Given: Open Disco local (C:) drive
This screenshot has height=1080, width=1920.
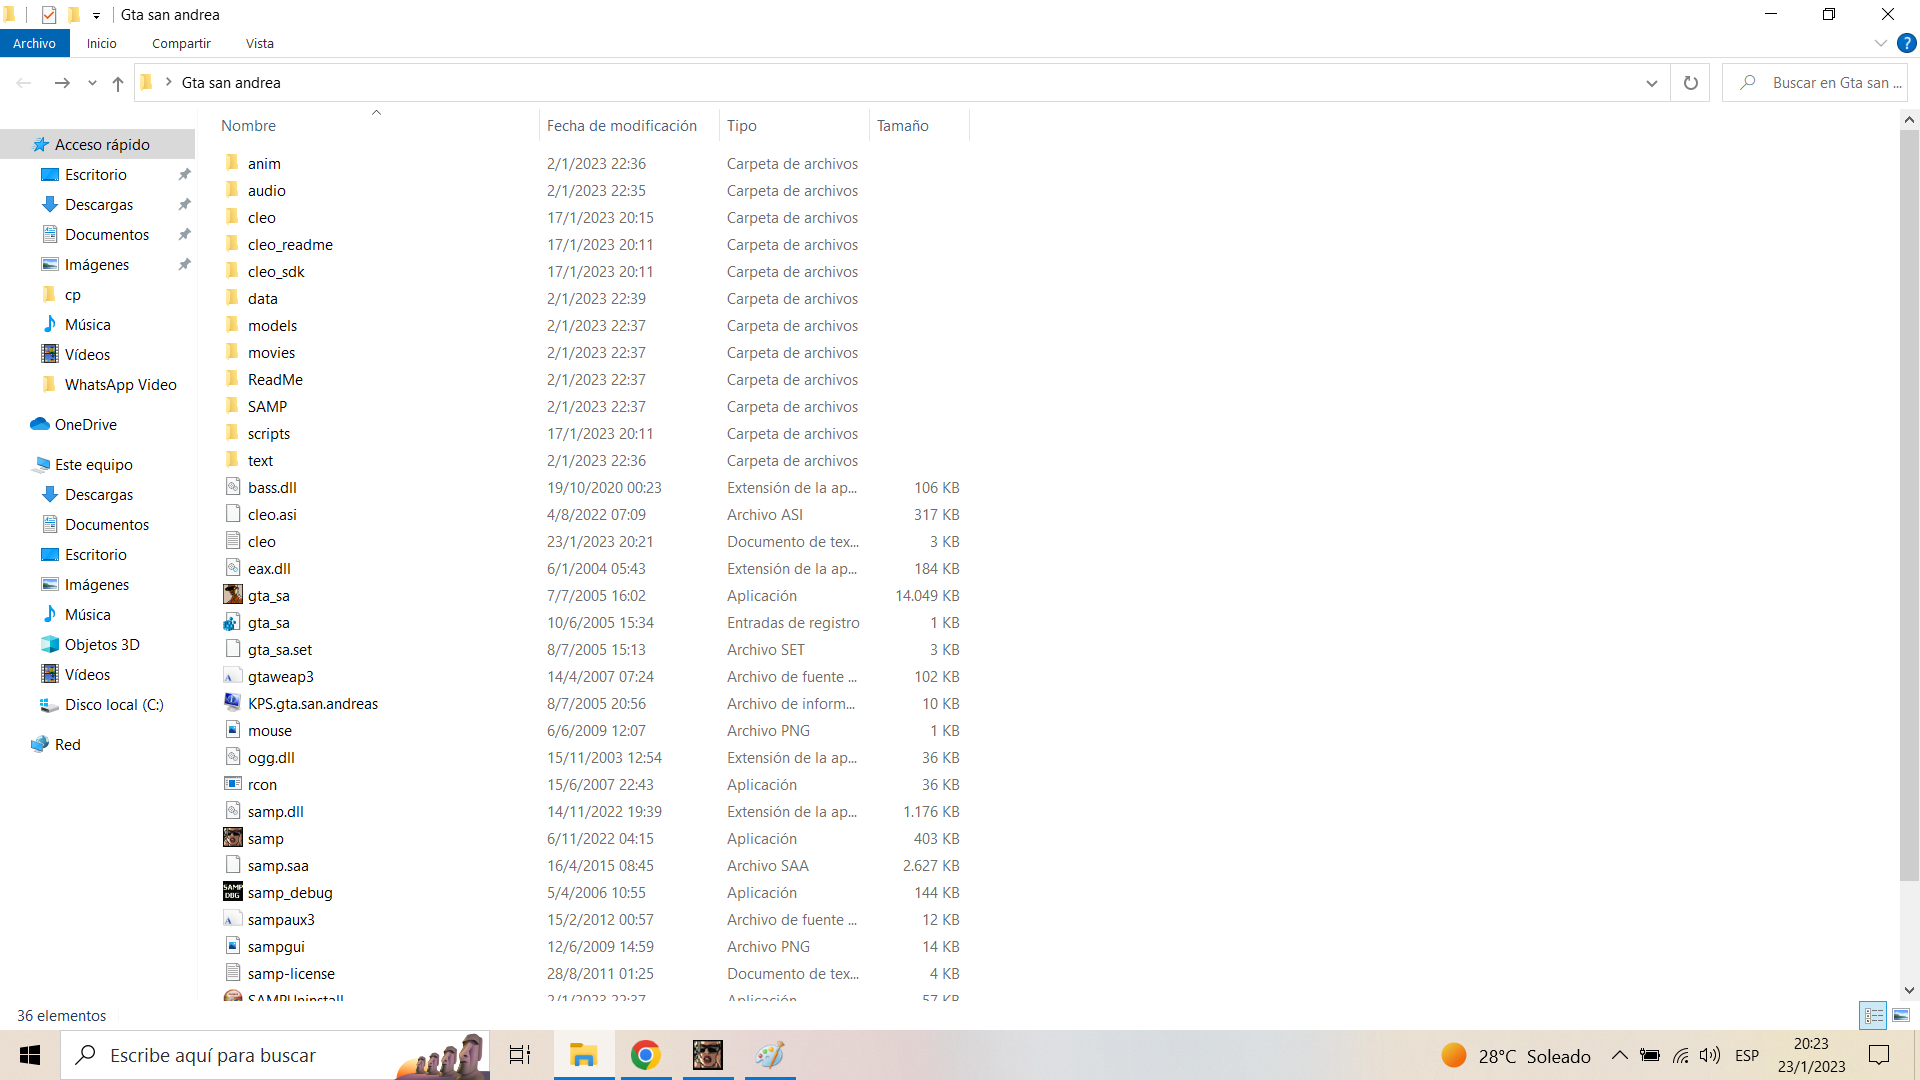Looking at the screenshot, I should pyautogui.click(x=114, y=704).
